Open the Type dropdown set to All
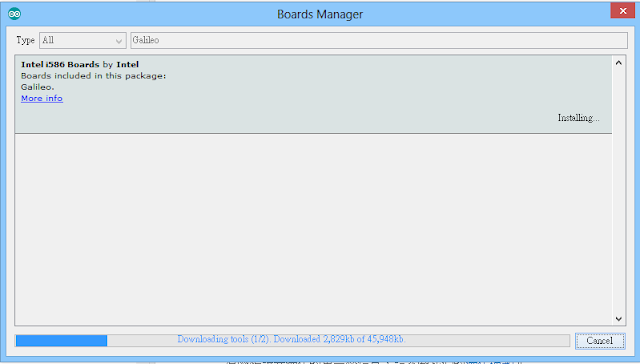Image resolution: width=640 pixels, height=364 pixels. 83,40
